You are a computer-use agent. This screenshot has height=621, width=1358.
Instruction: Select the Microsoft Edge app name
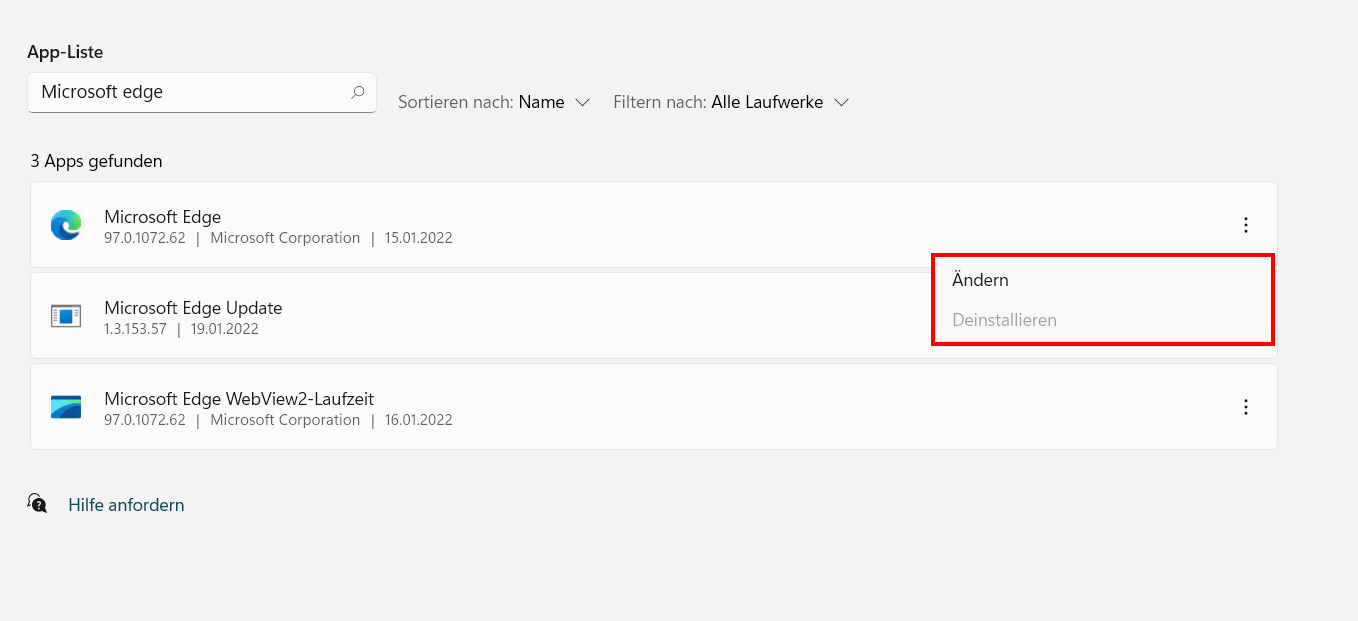click(163, 217)
